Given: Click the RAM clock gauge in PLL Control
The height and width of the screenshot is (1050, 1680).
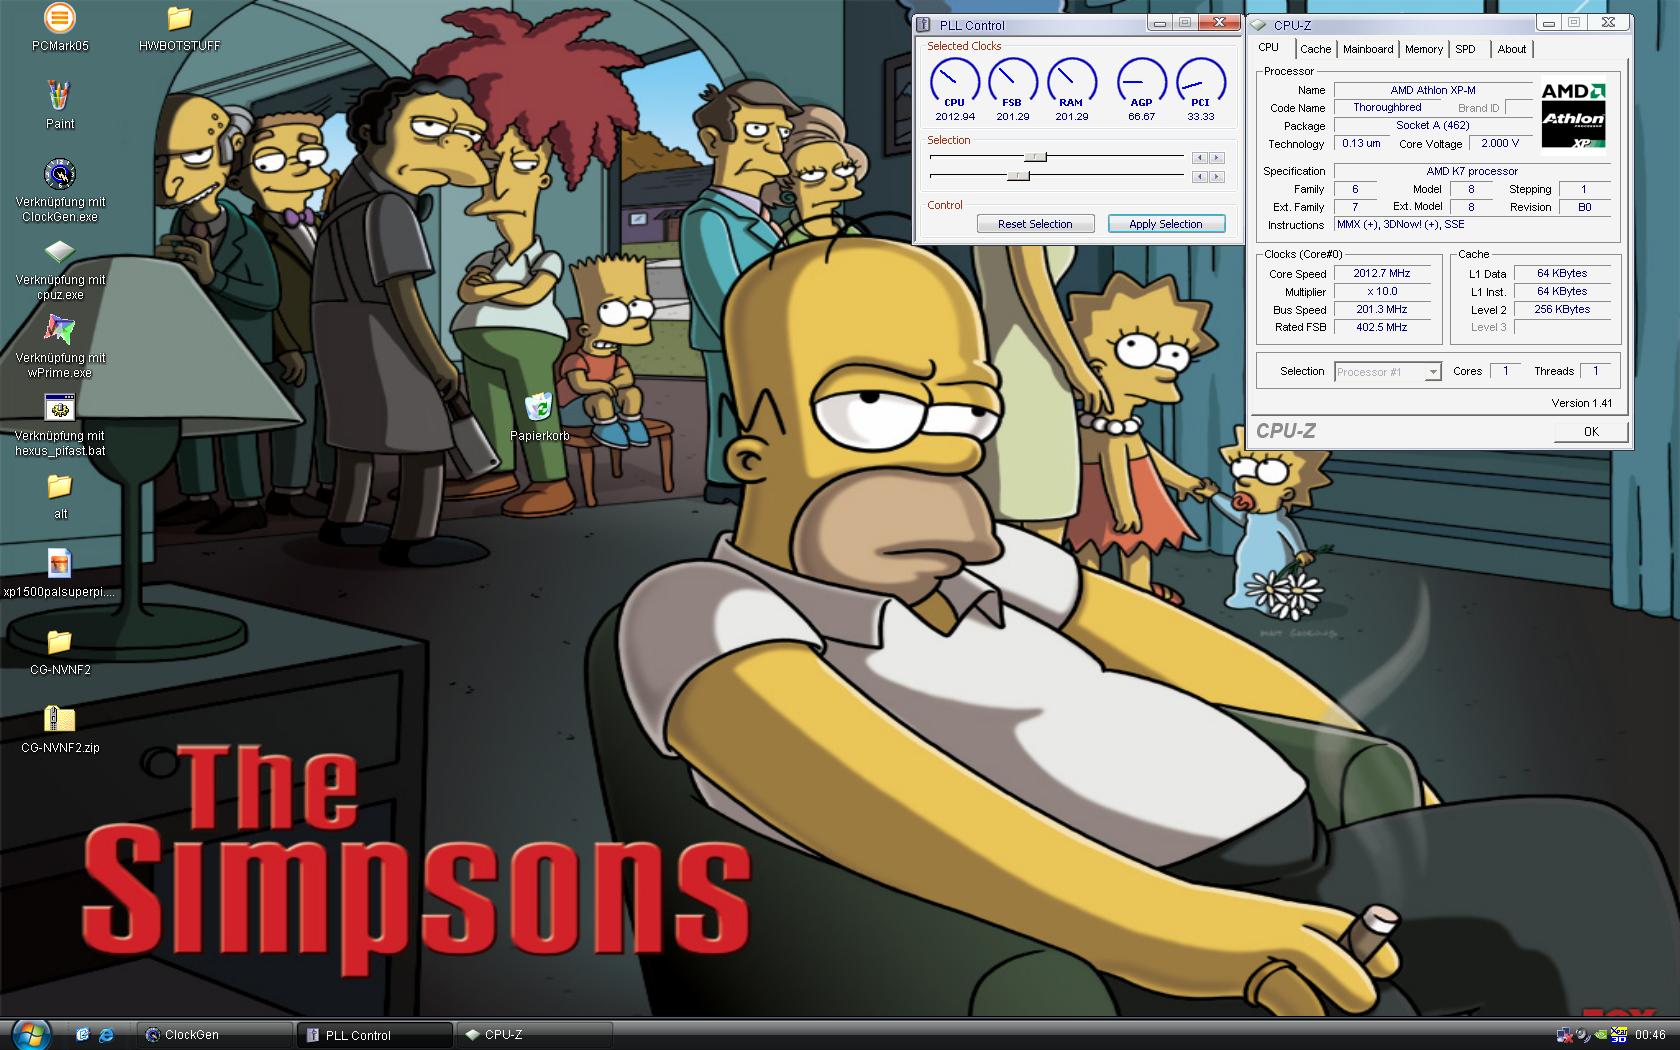Looking at the screenshot, I should point(1072,82).
